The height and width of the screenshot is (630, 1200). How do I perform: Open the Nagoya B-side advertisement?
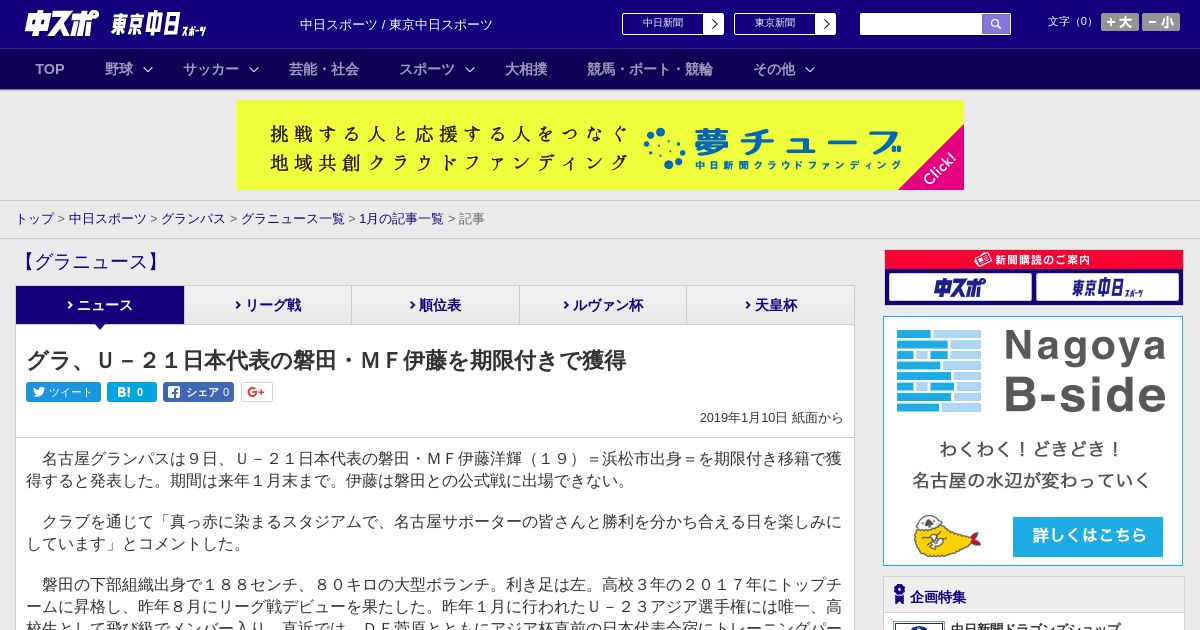coord(1033,441)
